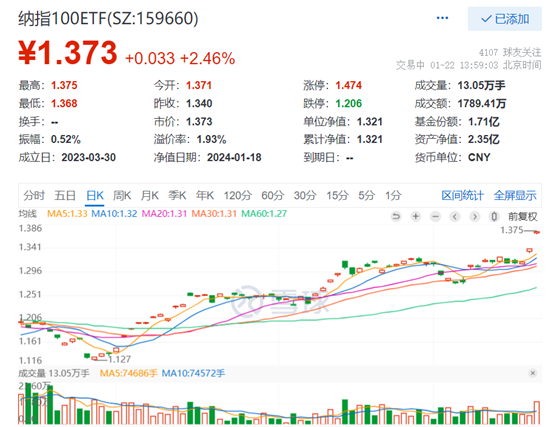Click the +2.46% change percentage
The width and height of the screenshot is (554, 427).
(207, 59)
